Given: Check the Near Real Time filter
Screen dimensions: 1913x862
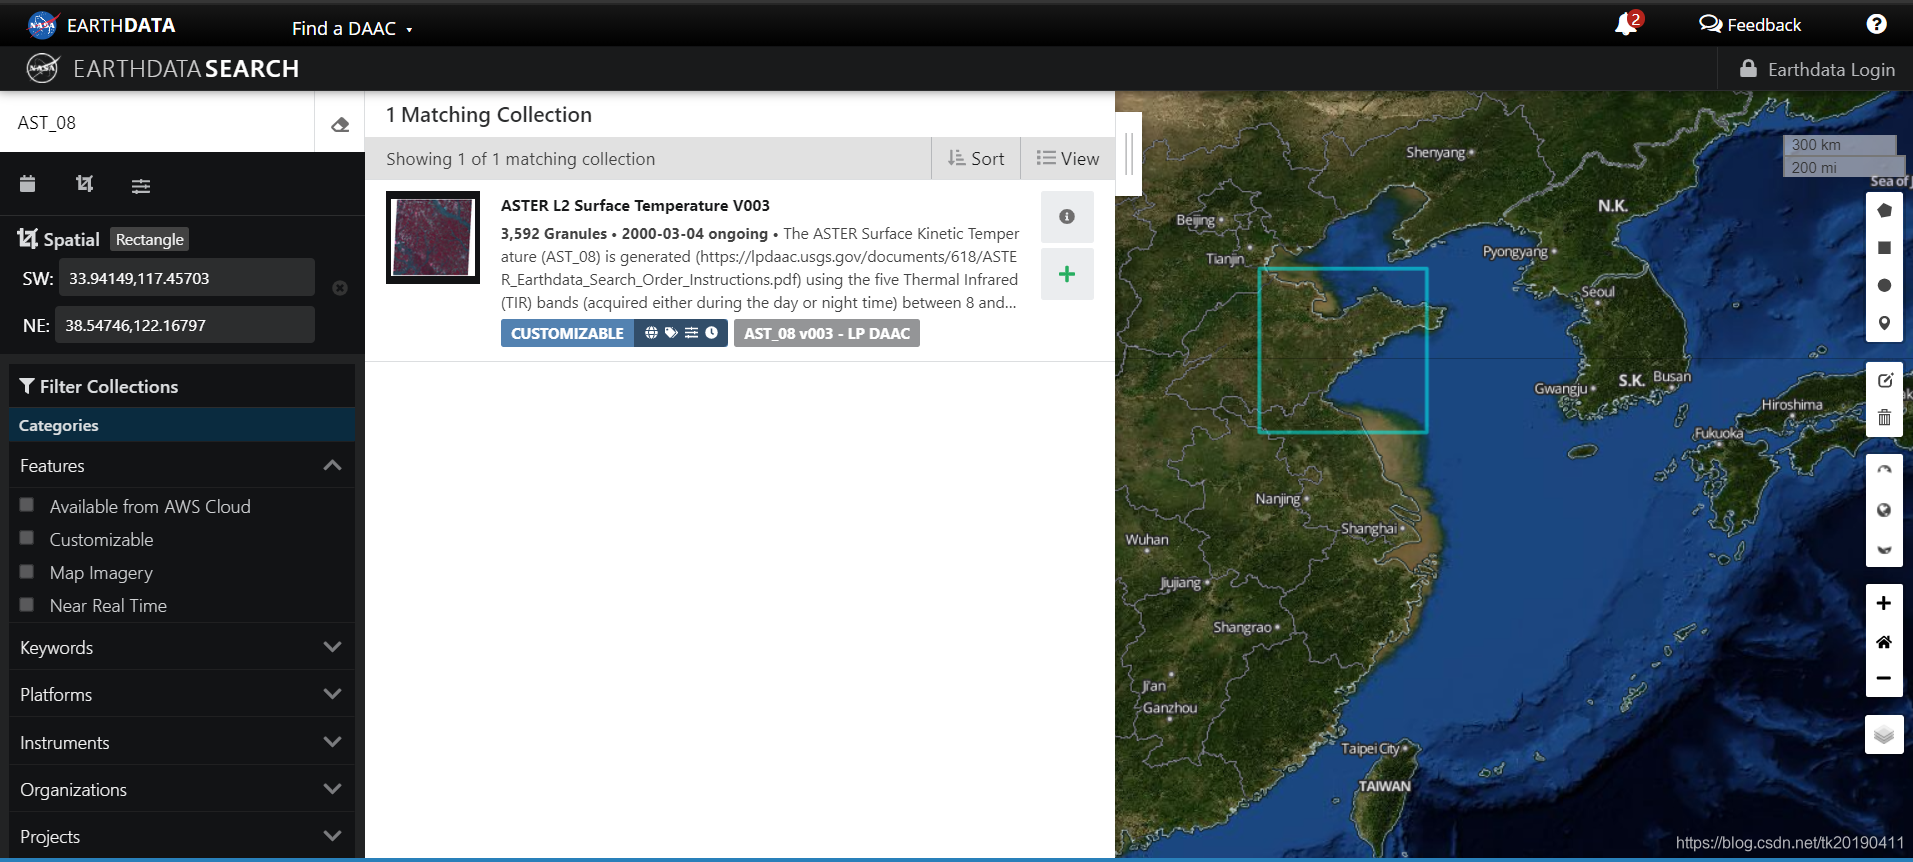Looking at the screenshot, I should (27, 604).
